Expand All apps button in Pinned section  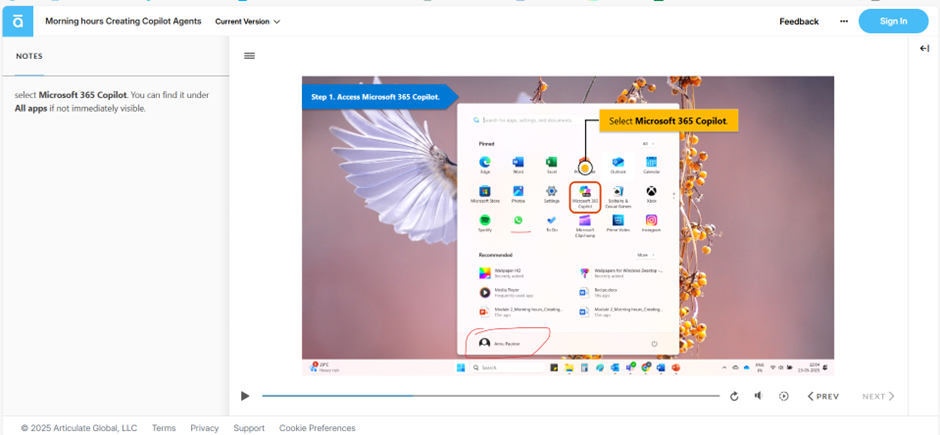tap(648, 144)
